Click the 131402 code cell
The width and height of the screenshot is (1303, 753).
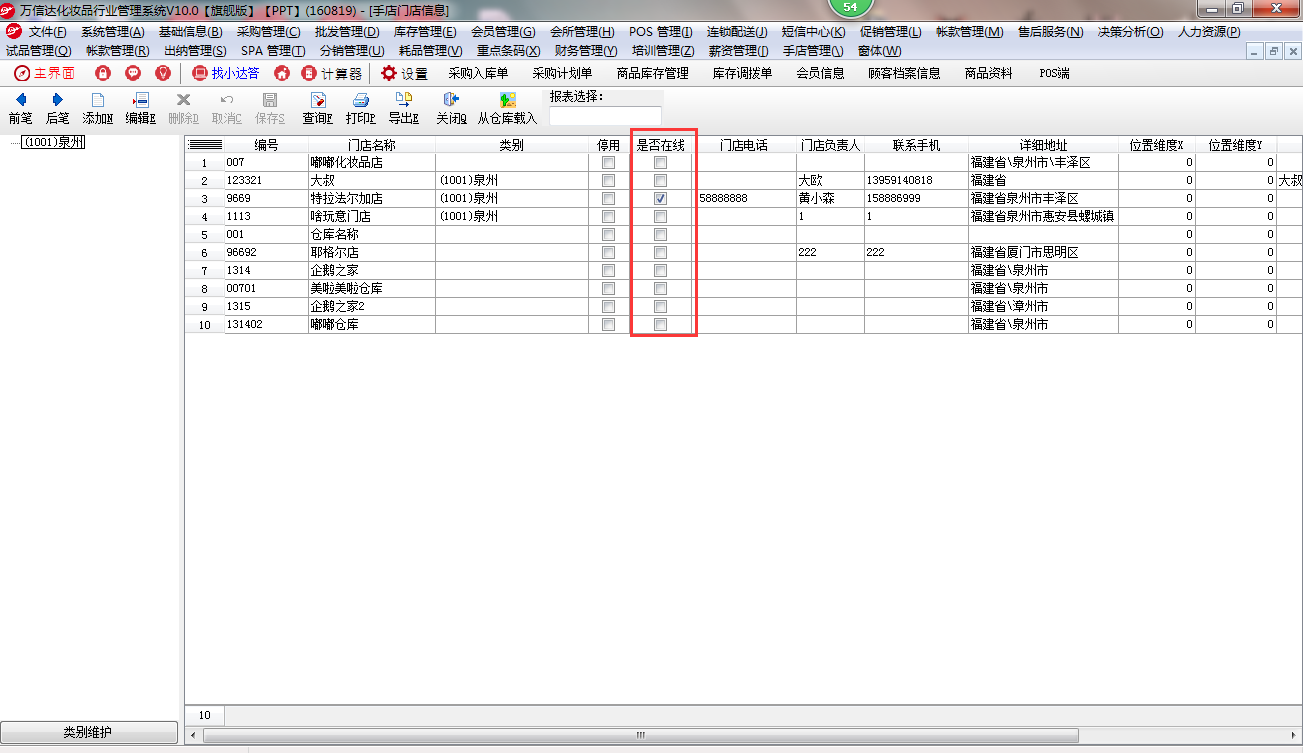tap(266, 325)
